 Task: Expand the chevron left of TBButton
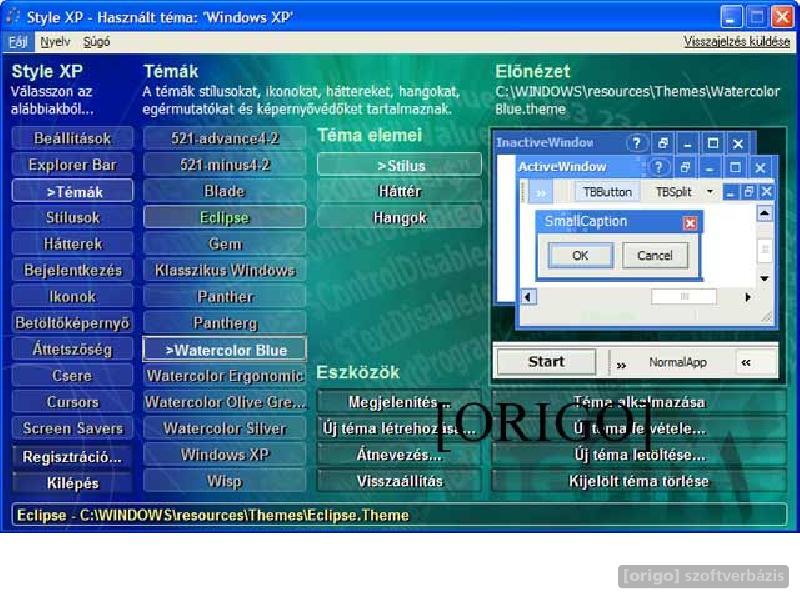point(541,192)
